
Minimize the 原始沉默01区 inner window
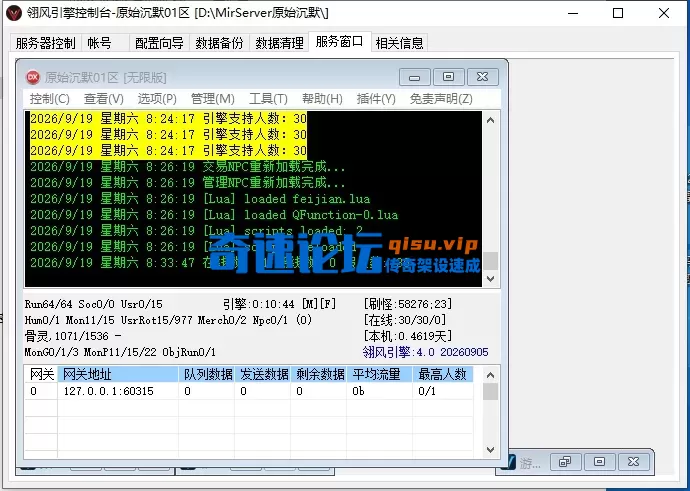click(x=414, y=77)
